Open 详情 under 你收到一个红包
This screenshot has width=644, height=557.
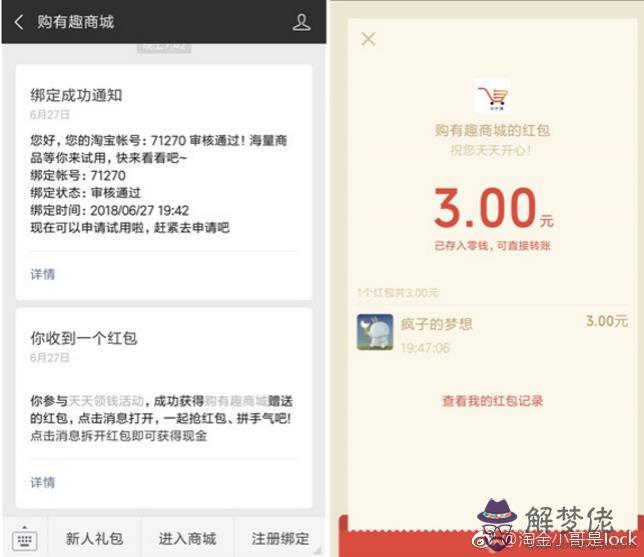point(42,482)
